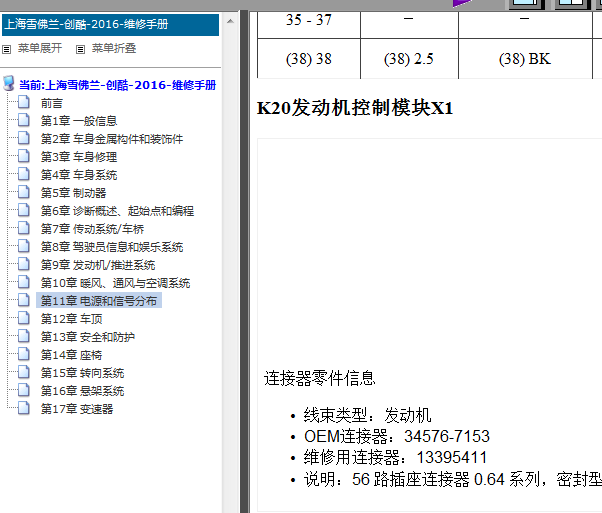Click the 连接器零件信息 subheading

pos(319,378)
